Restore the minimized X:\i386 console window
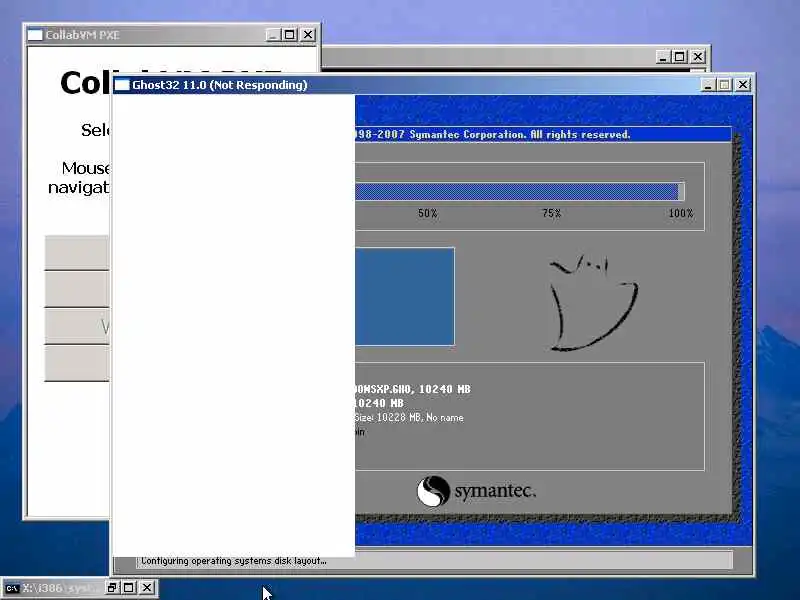This screenshot has width=800, height=600. pos(112,588)
